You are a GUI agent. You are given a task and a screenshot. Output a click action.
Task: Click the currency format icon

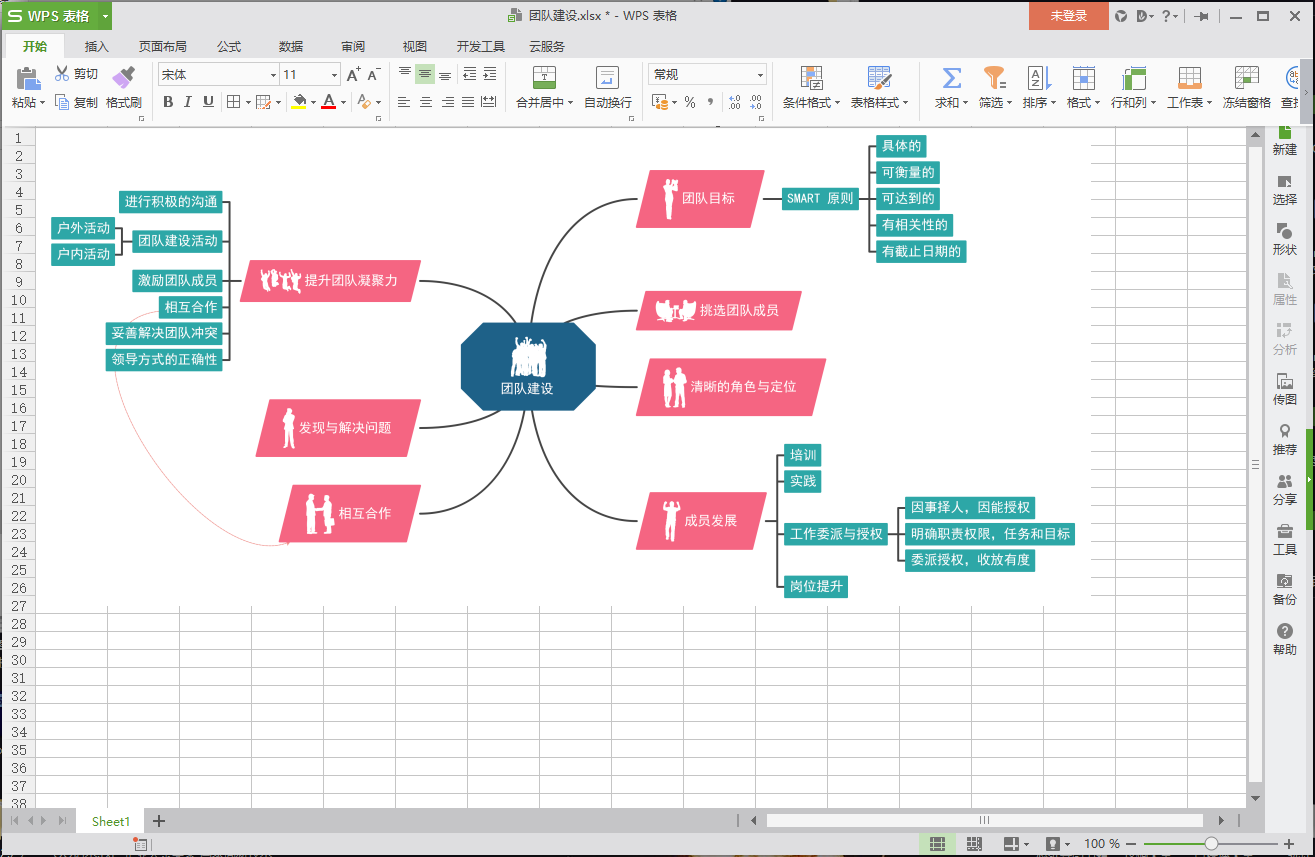click(659, 102)
